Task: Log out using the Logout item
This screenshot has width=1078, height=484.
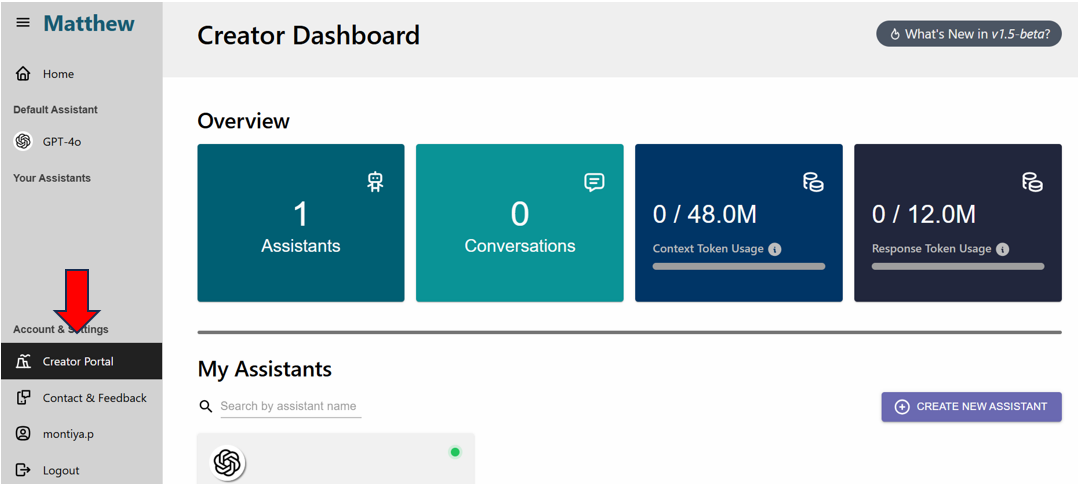Action: (x=60, y=470)
